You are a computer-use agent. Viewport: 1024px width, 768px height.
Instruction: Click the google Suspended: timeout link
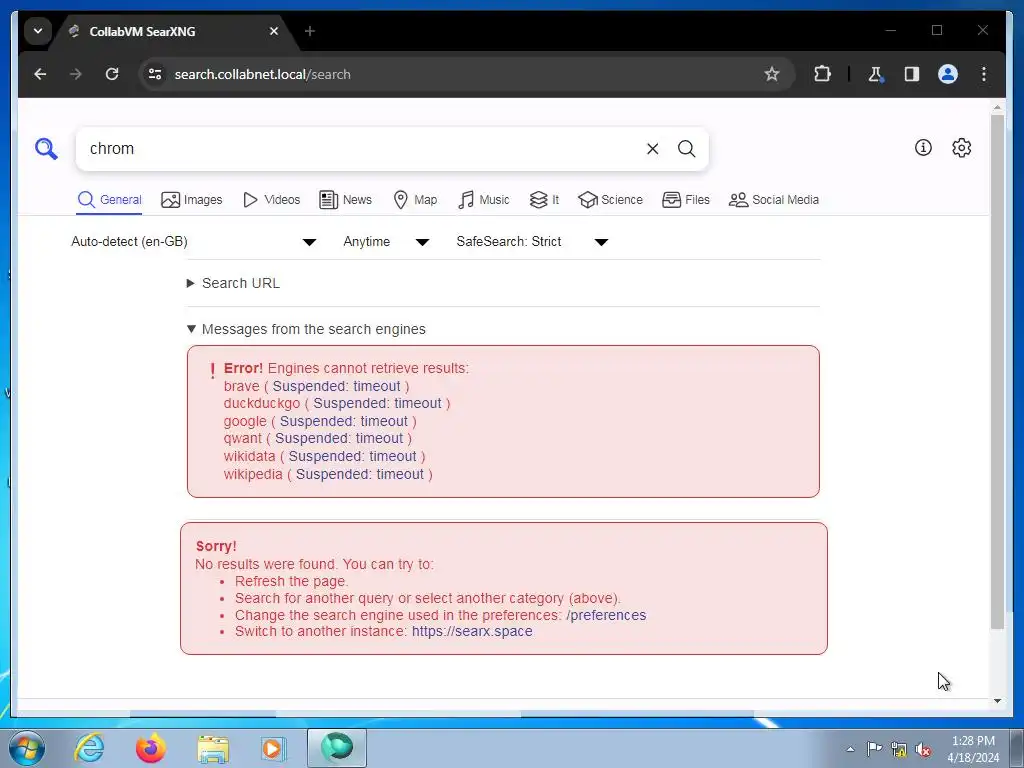click(x=344, y=421)
